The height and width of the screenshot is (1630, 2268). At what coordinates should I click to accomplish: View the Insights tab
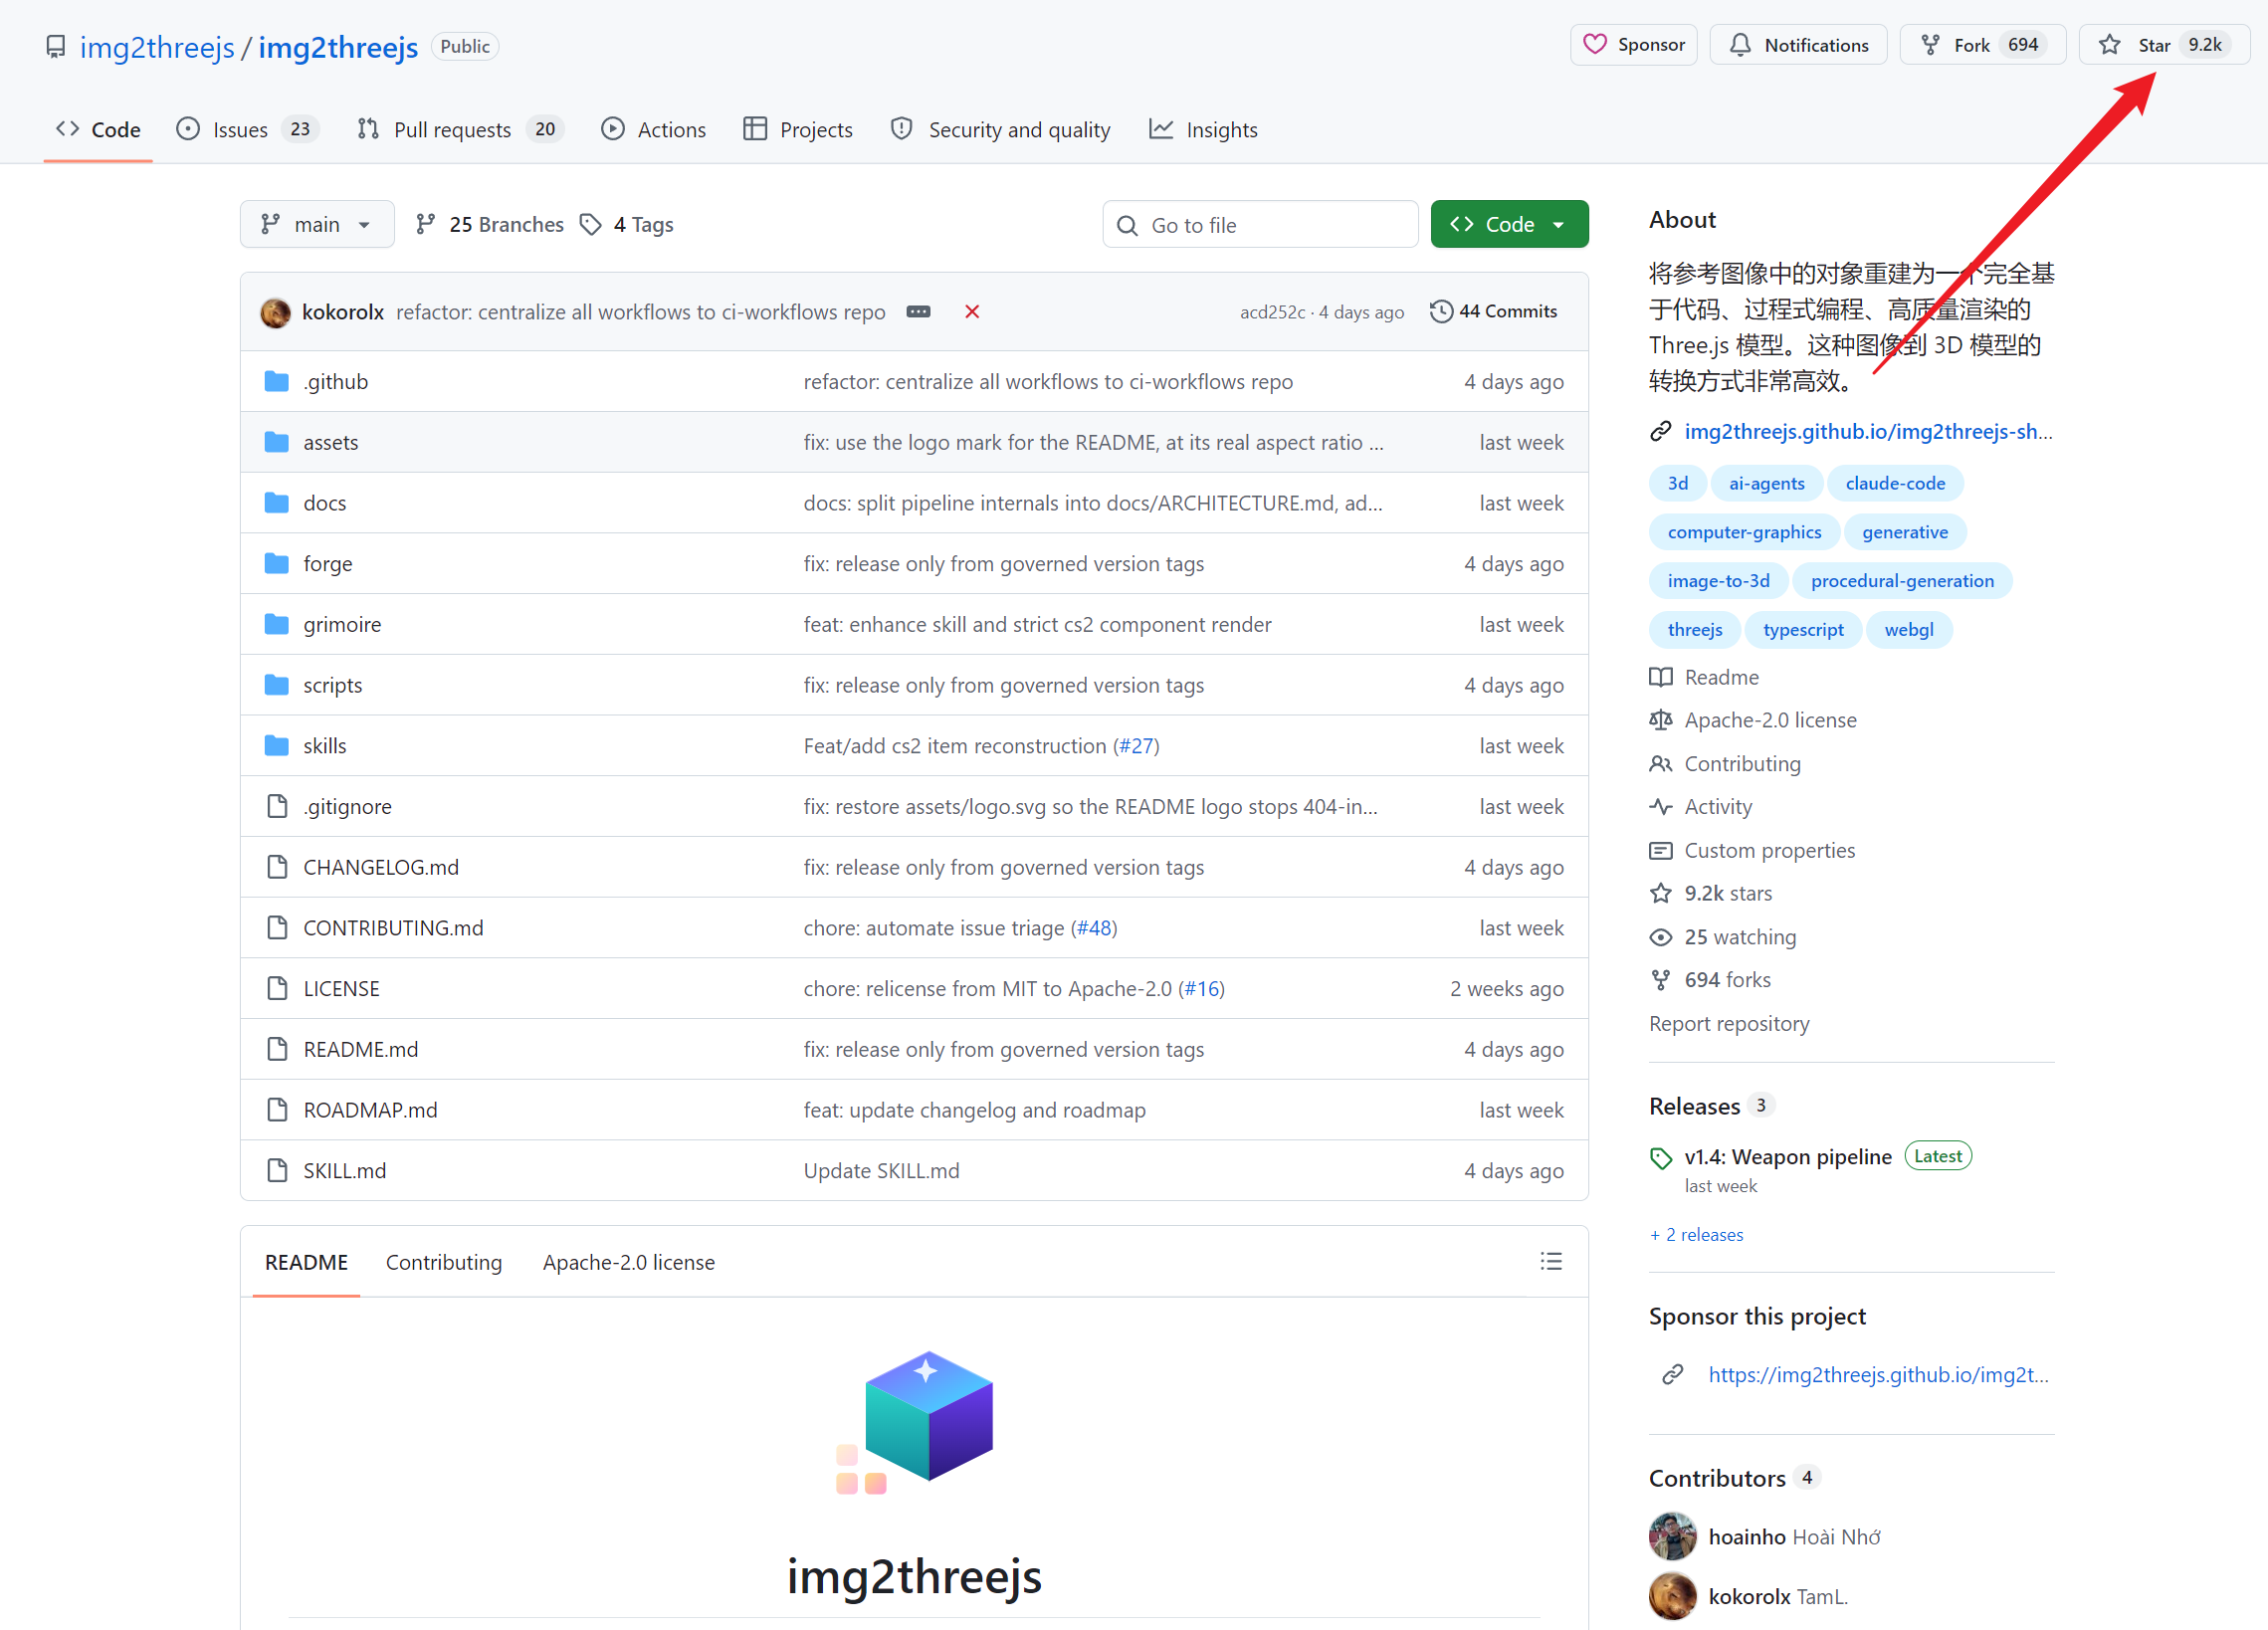(x=1203, y=130)
